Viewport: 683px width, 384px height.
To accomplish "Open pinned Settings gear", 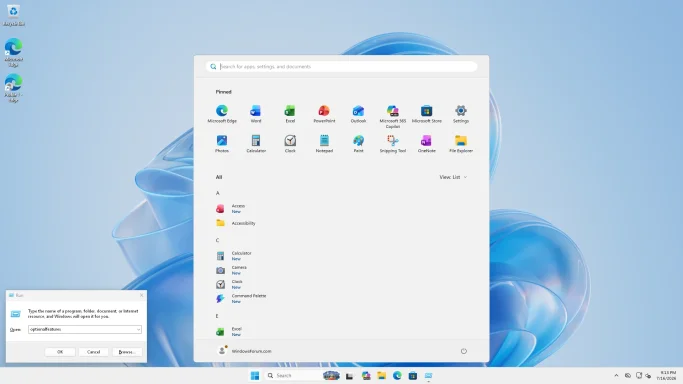I will pos(461,114).
